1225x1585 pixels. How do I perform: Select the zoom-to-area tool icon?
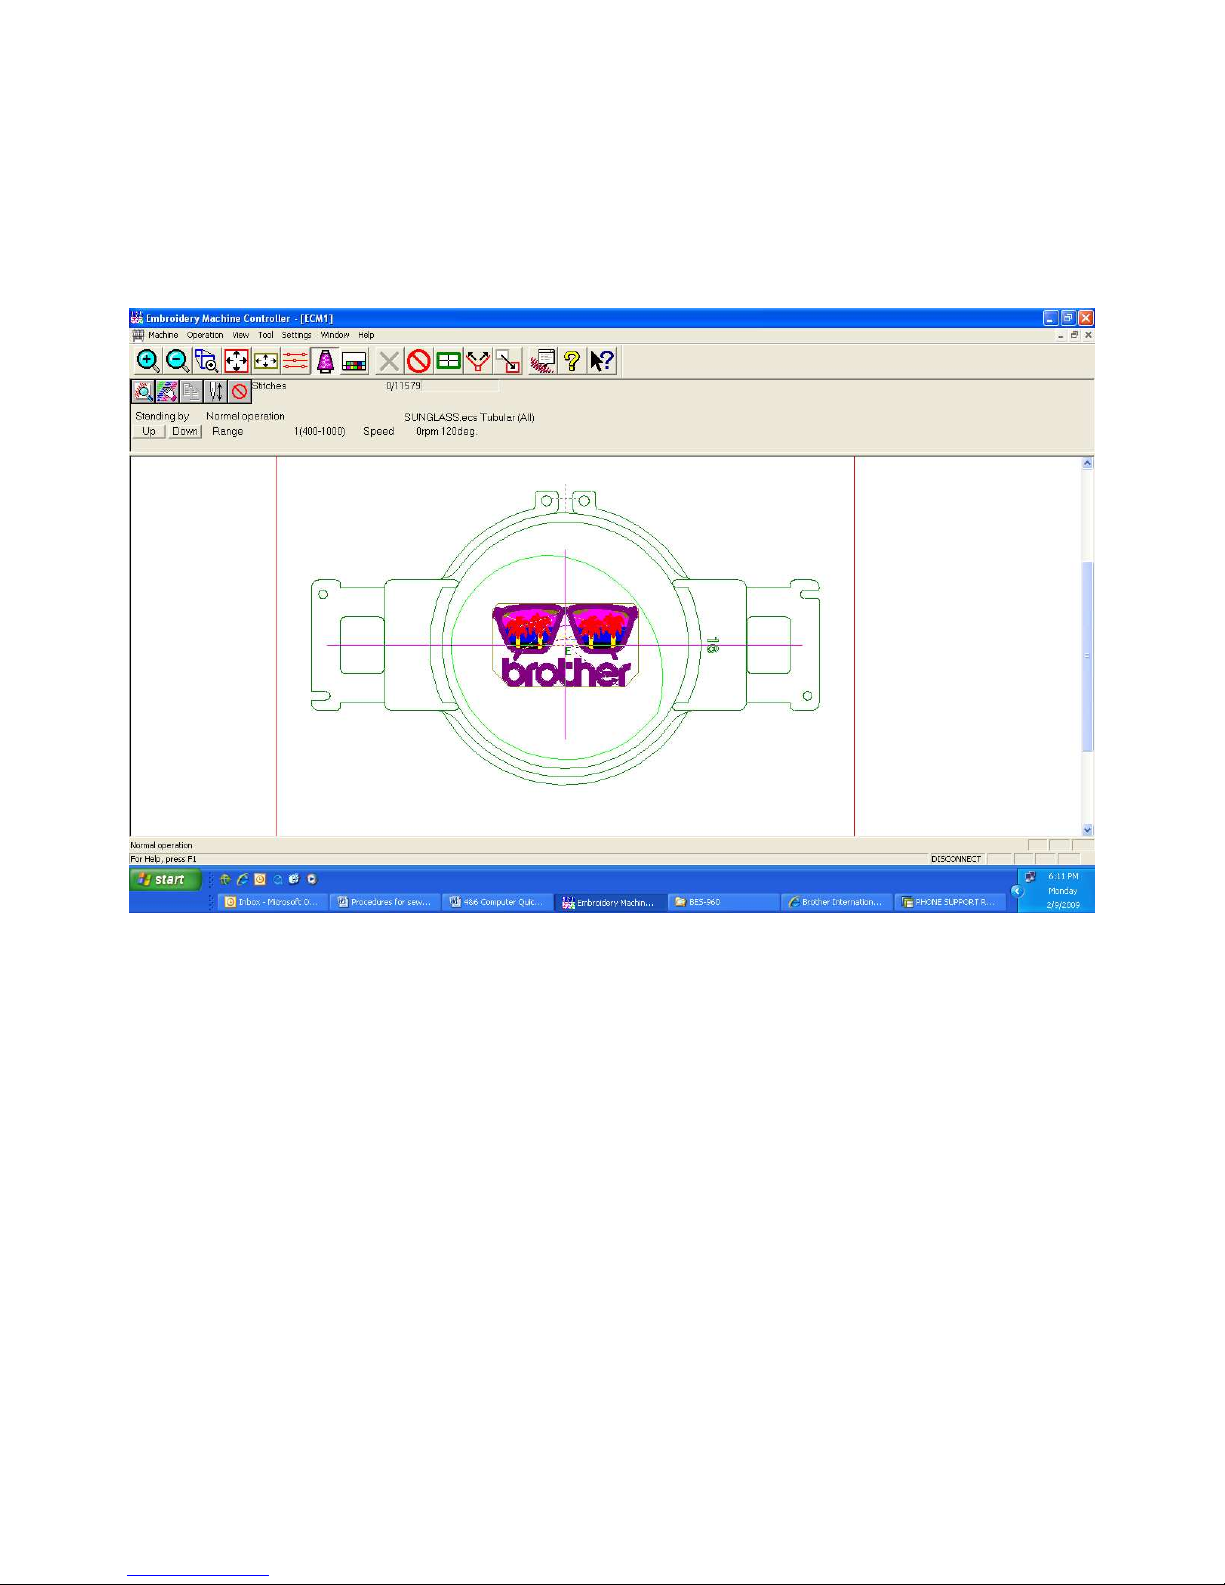point(206,361)
